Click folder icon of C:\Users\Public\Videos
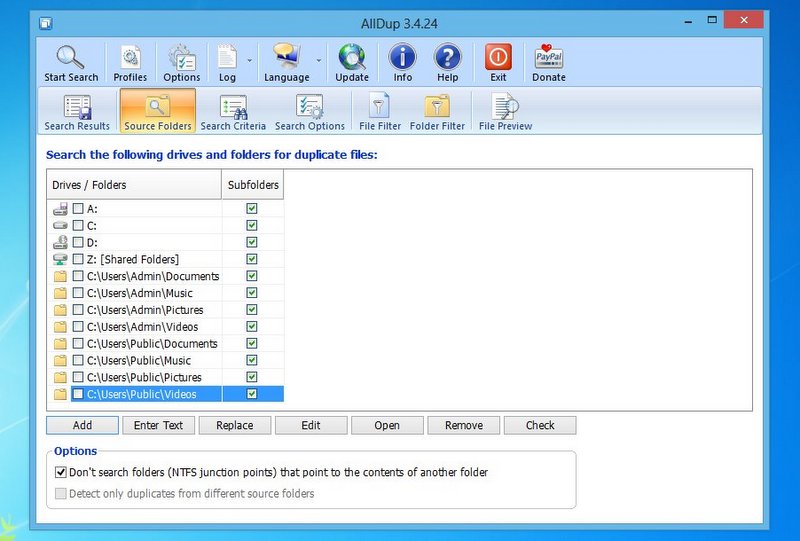This screenshot has height=541, width=800. [60, 395]
